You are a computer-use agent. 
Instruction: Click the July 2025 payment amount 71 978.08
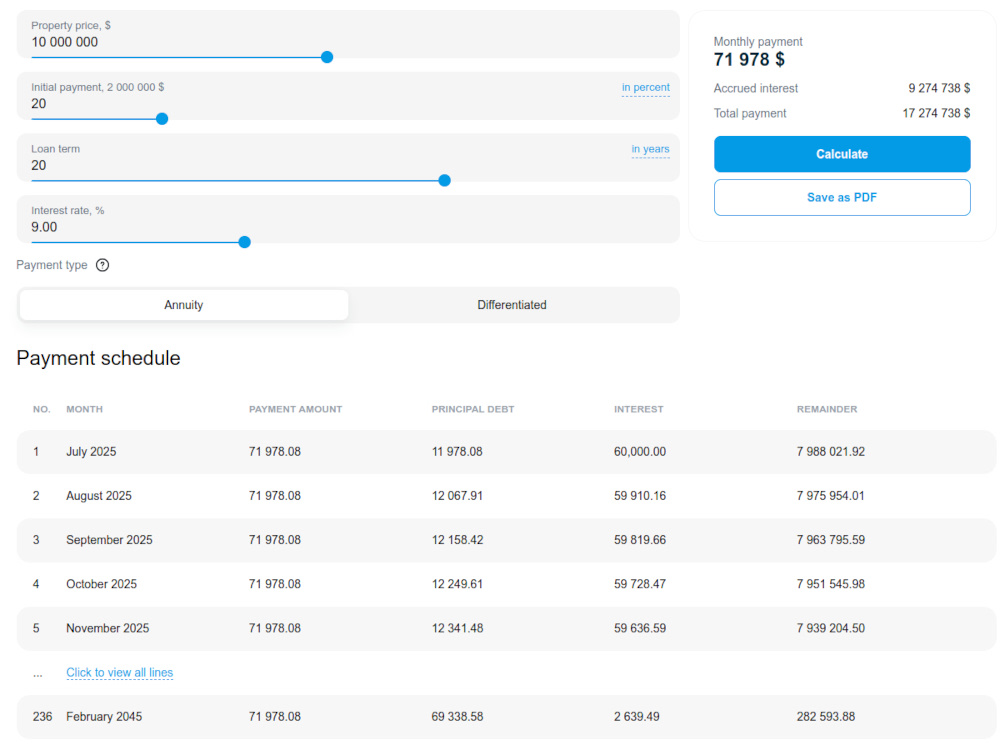pyautogui.click(x=274, y=452)
